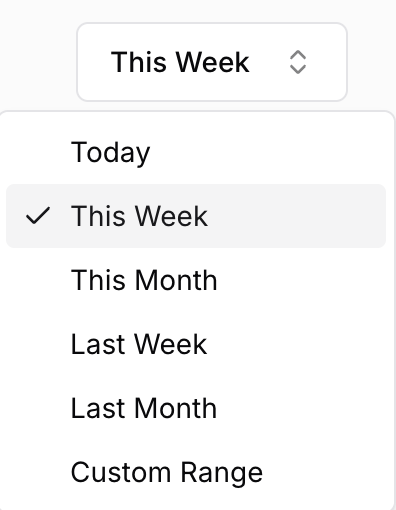Click the highlighted This Week row
Image resolution: width=396 pixels, height=510 pixels.
pos(196,216)
